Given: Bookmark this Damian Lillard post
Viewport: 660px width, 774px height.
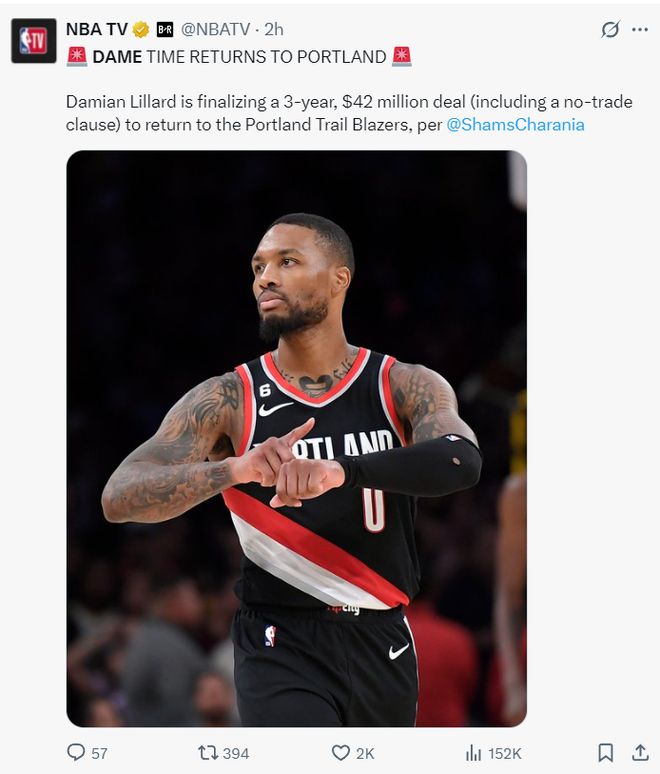Looking at the screenshot, I should 606,753.
